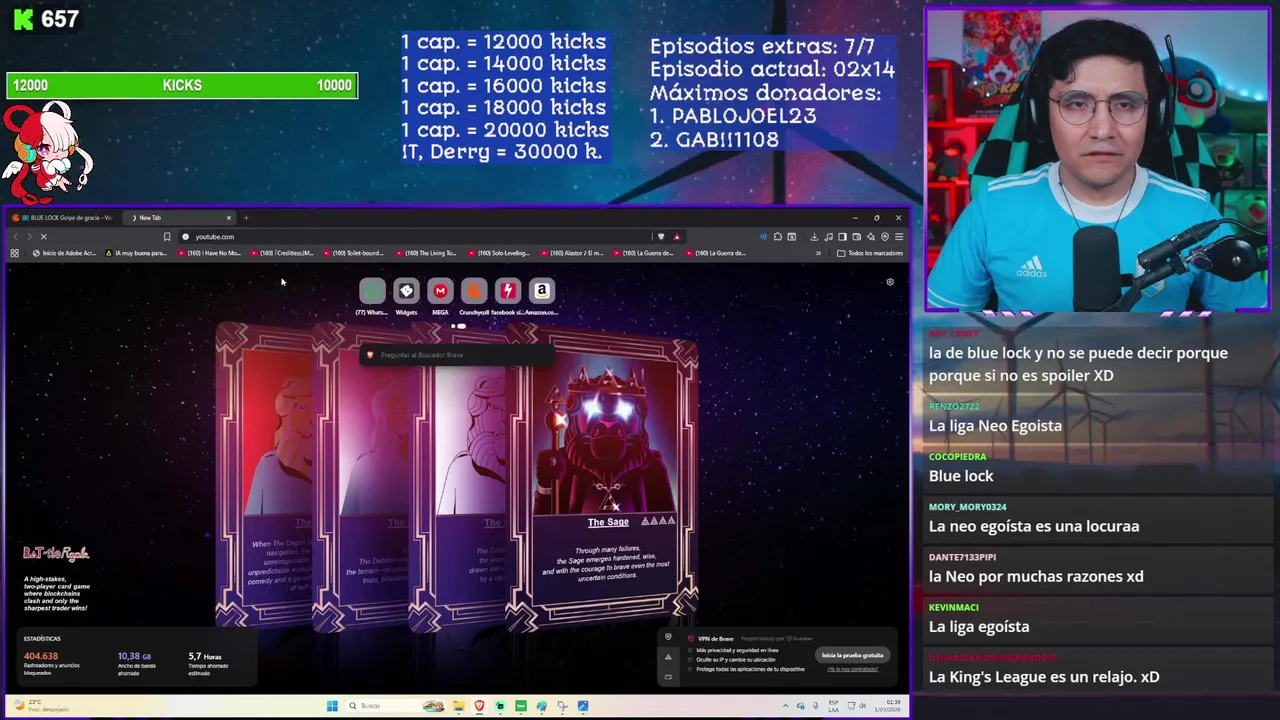Switch to the BLUE LOCK Golpe de gracia tab

point(66,217)
